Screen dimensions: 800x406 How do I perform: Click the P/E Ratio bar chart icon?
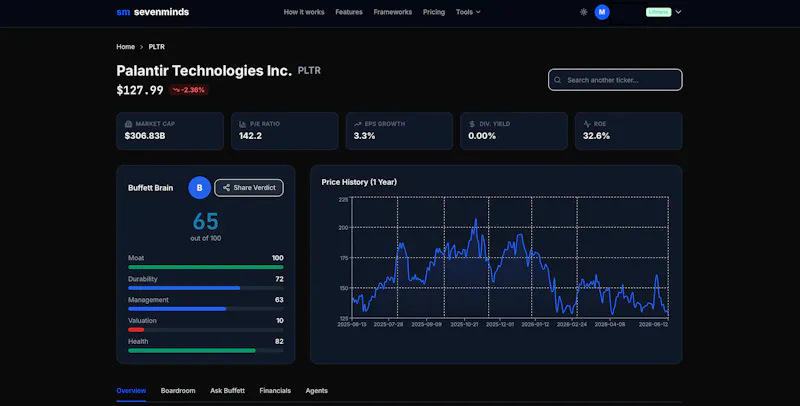243,124
